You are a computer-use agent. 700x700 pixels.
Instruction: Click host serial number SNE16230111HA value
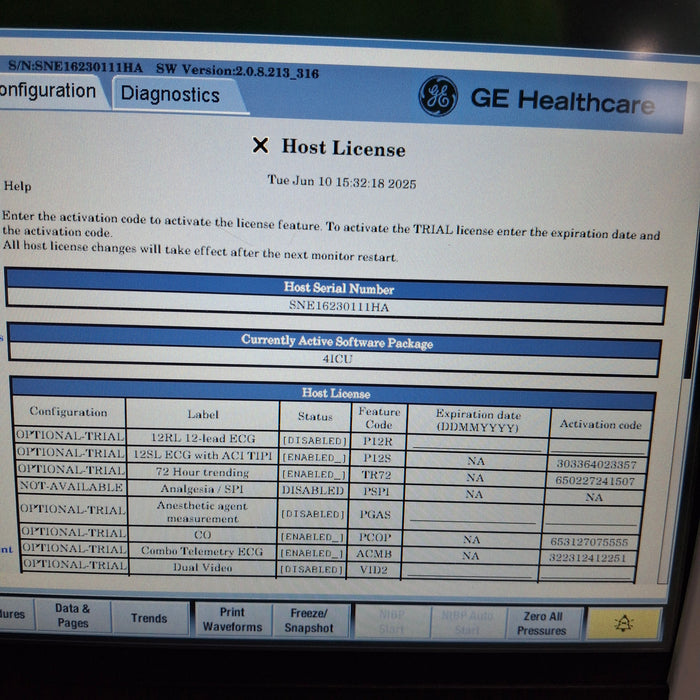coord(339,306)
